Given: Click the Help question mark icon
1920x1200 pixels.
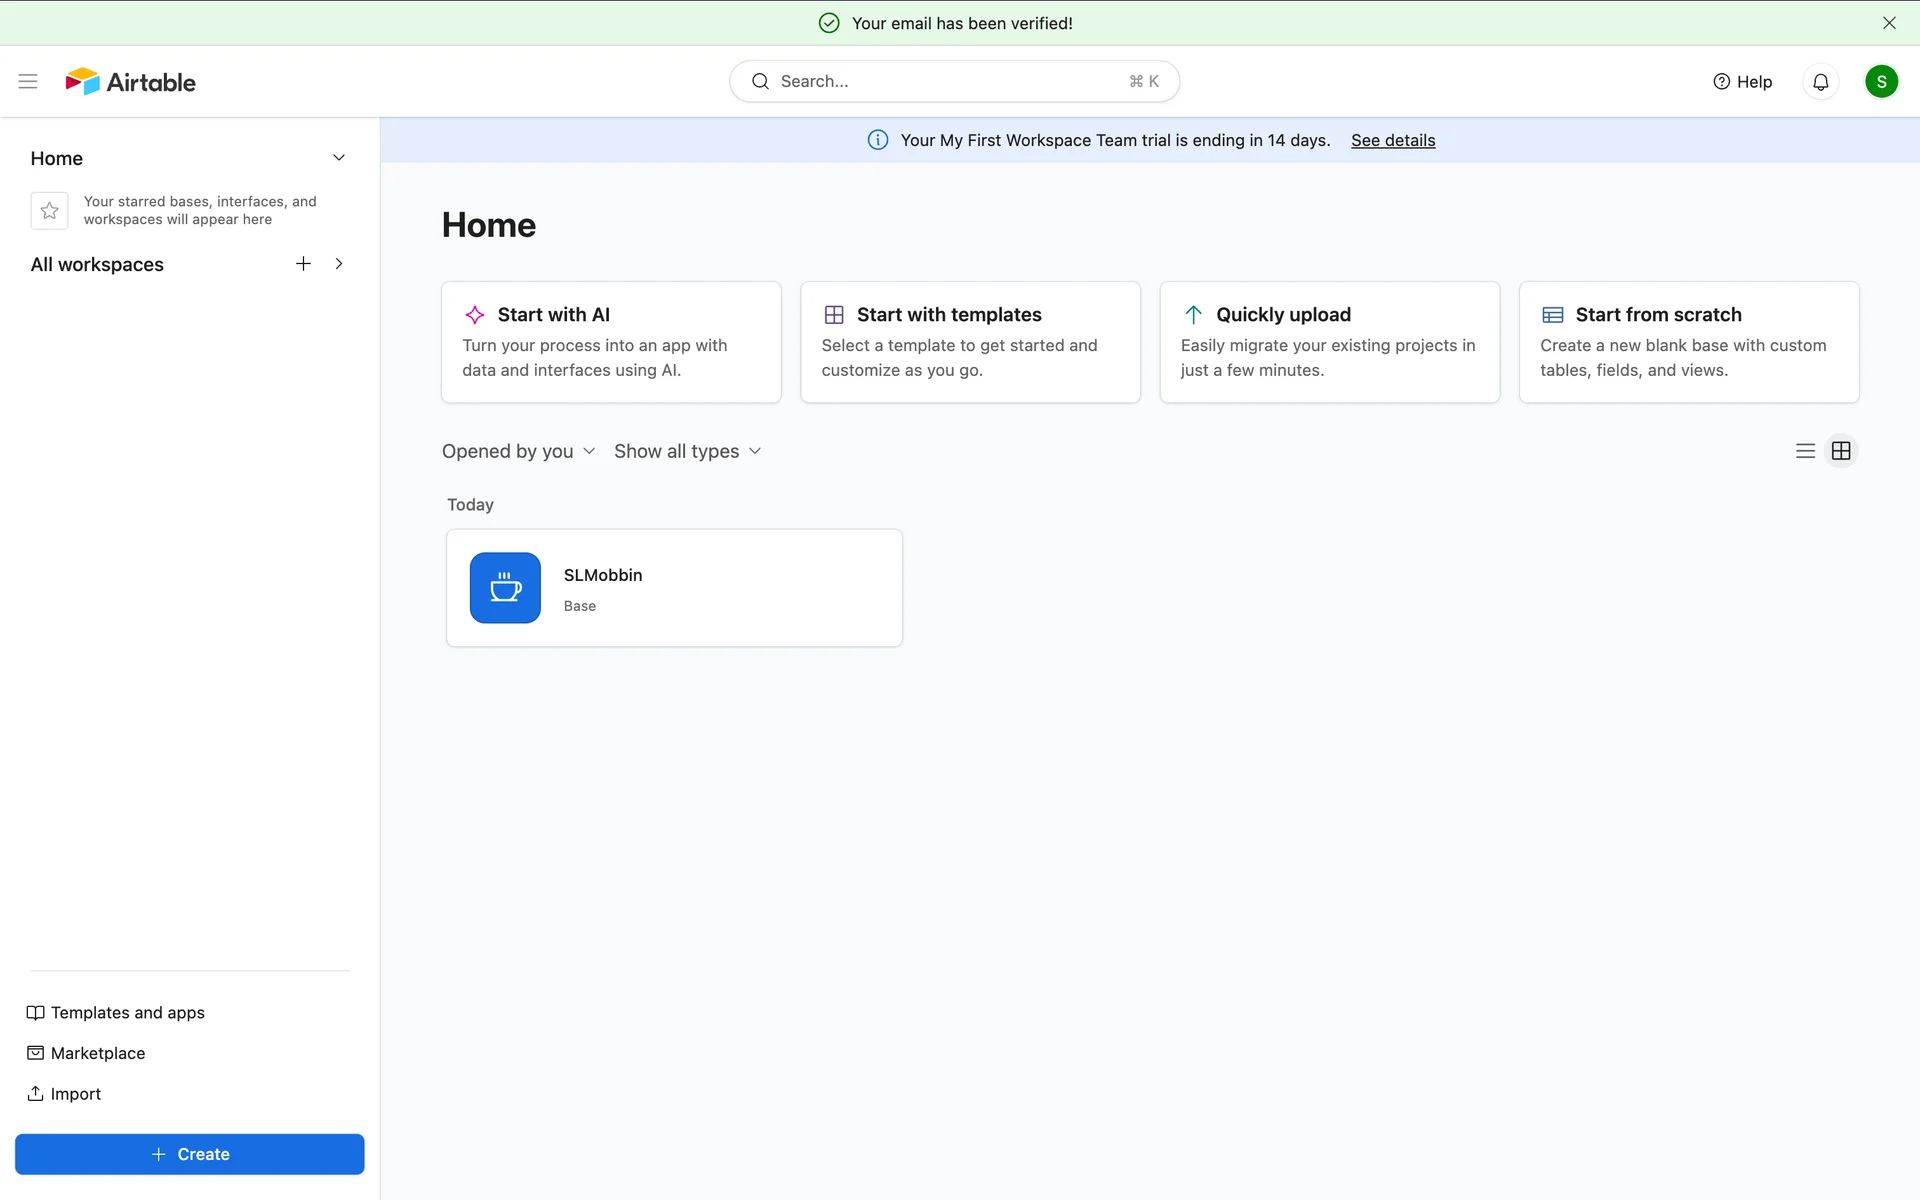Looking at the screenshot, I should (x=1721, y=82).
